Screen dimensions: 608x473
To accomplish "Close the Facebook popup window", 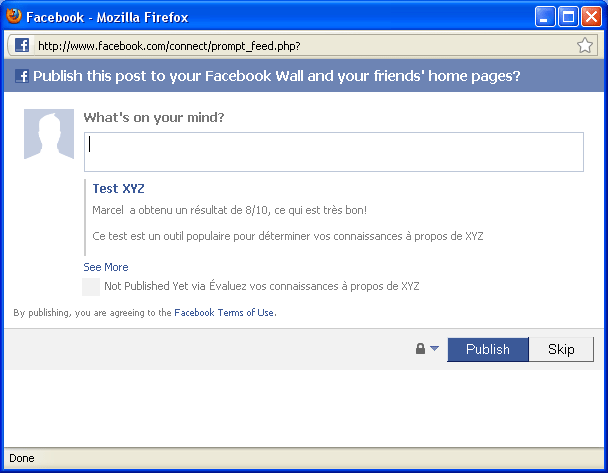I will tap(591, 17).
